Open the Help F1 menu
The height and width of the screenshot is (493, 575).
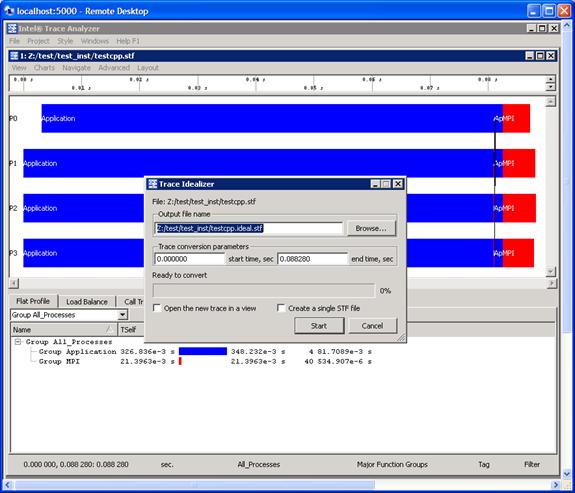click(128, 41)
